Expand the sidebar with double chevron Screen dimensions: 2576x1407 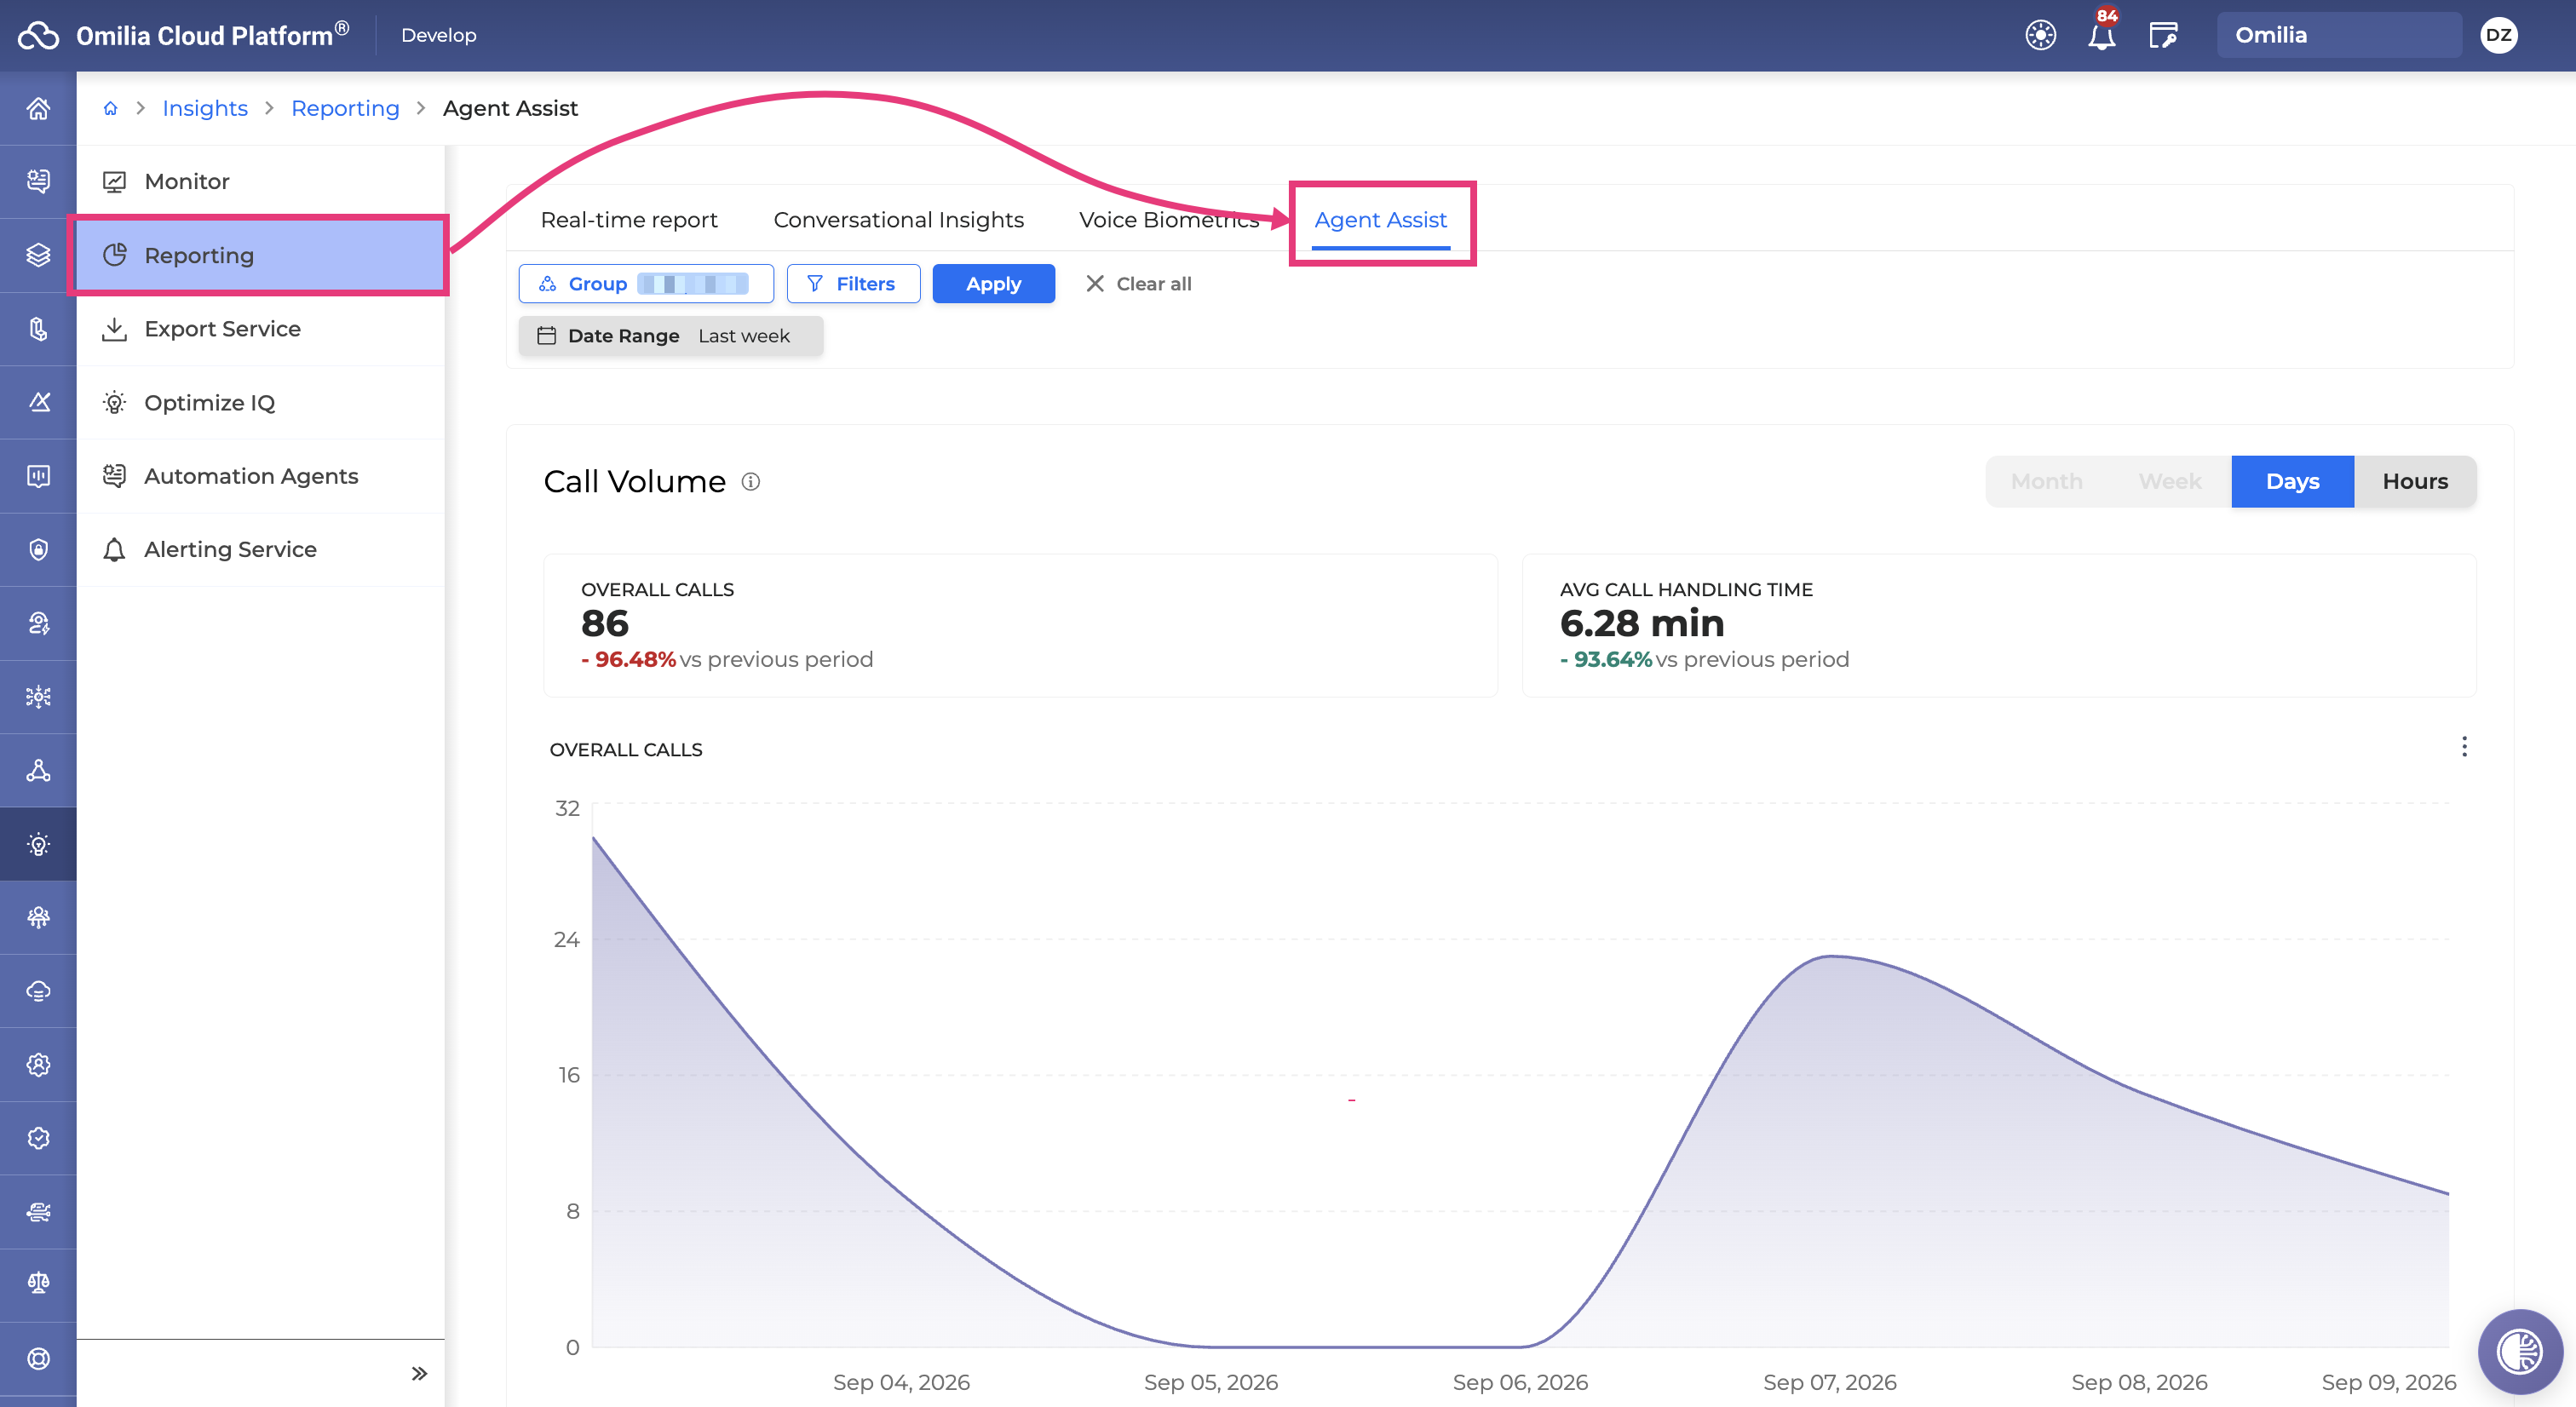click(419, 1373)
